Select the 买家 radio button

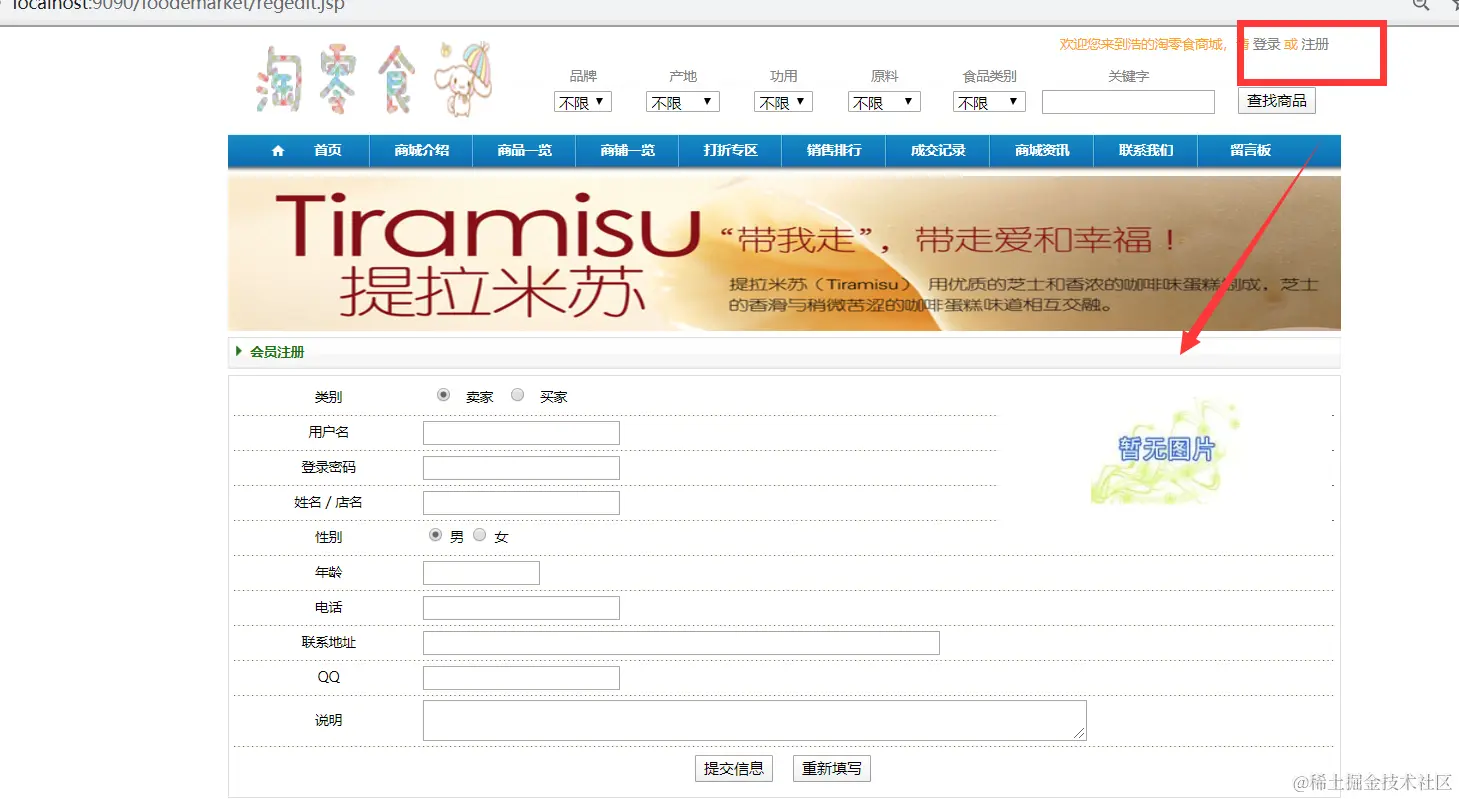click(x=517, y=395)
